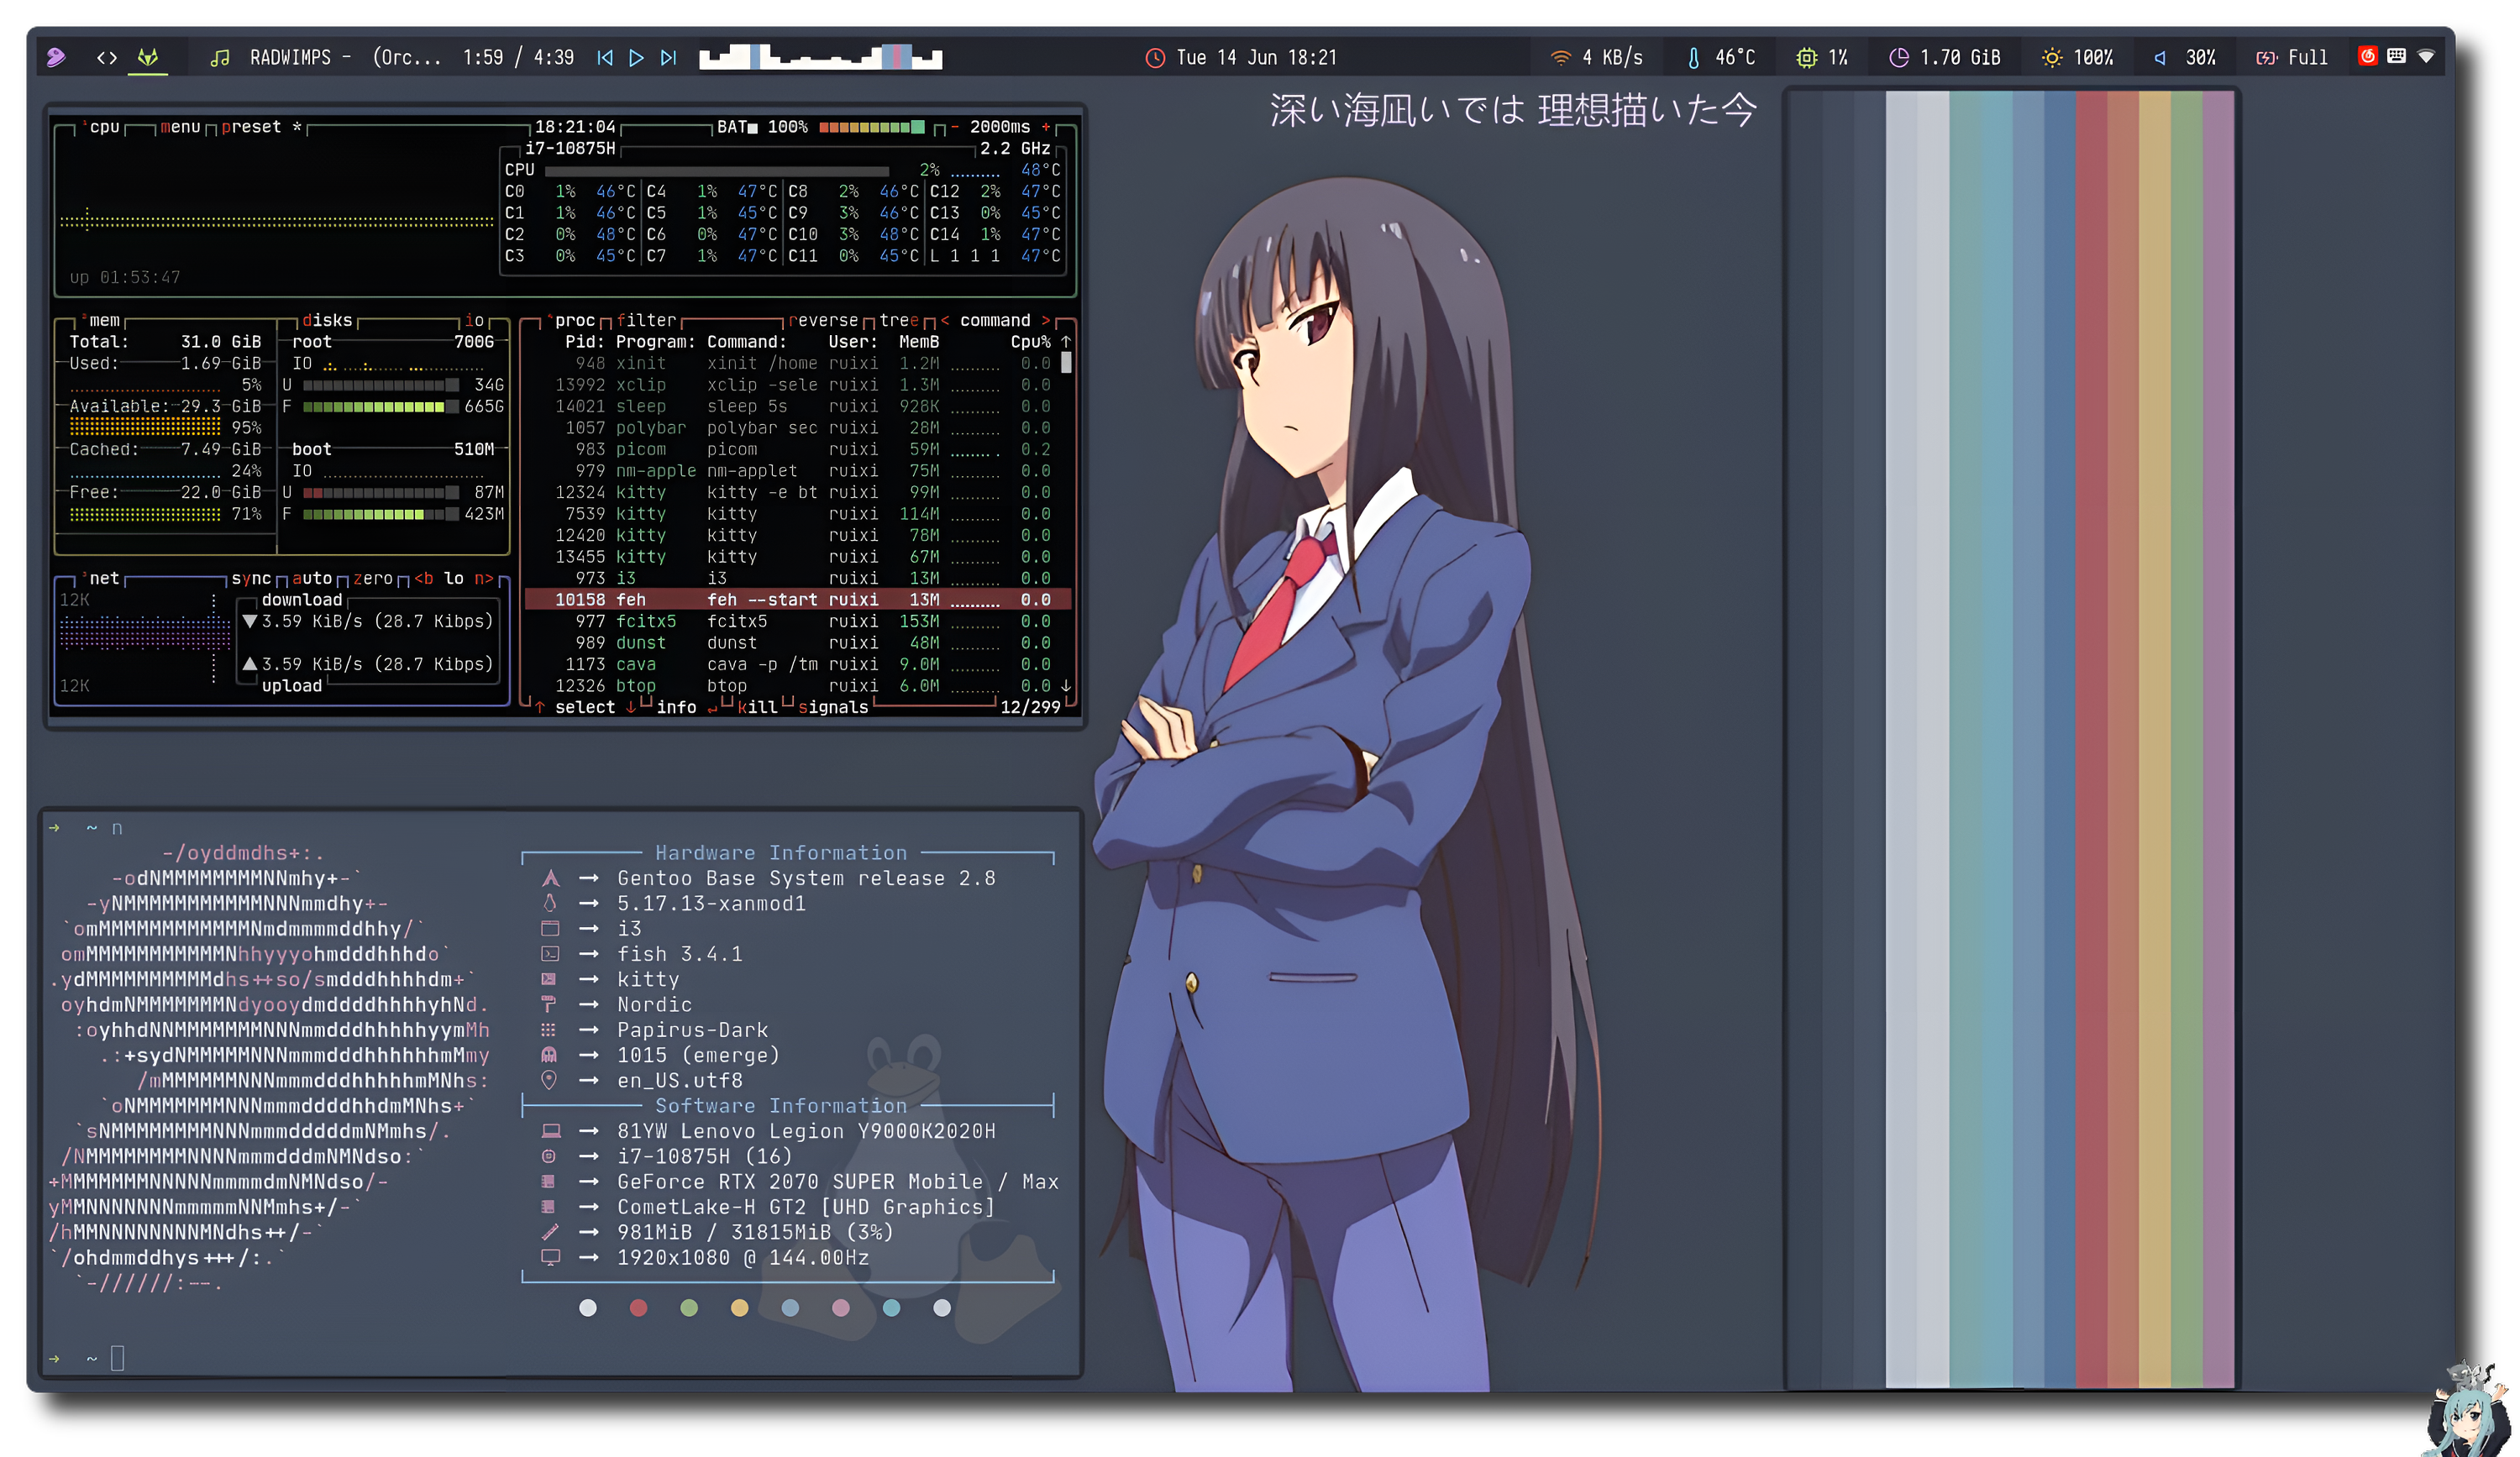Toggle net sync in btop
Screen dimensions: 2520x1457
pos(251,578)
